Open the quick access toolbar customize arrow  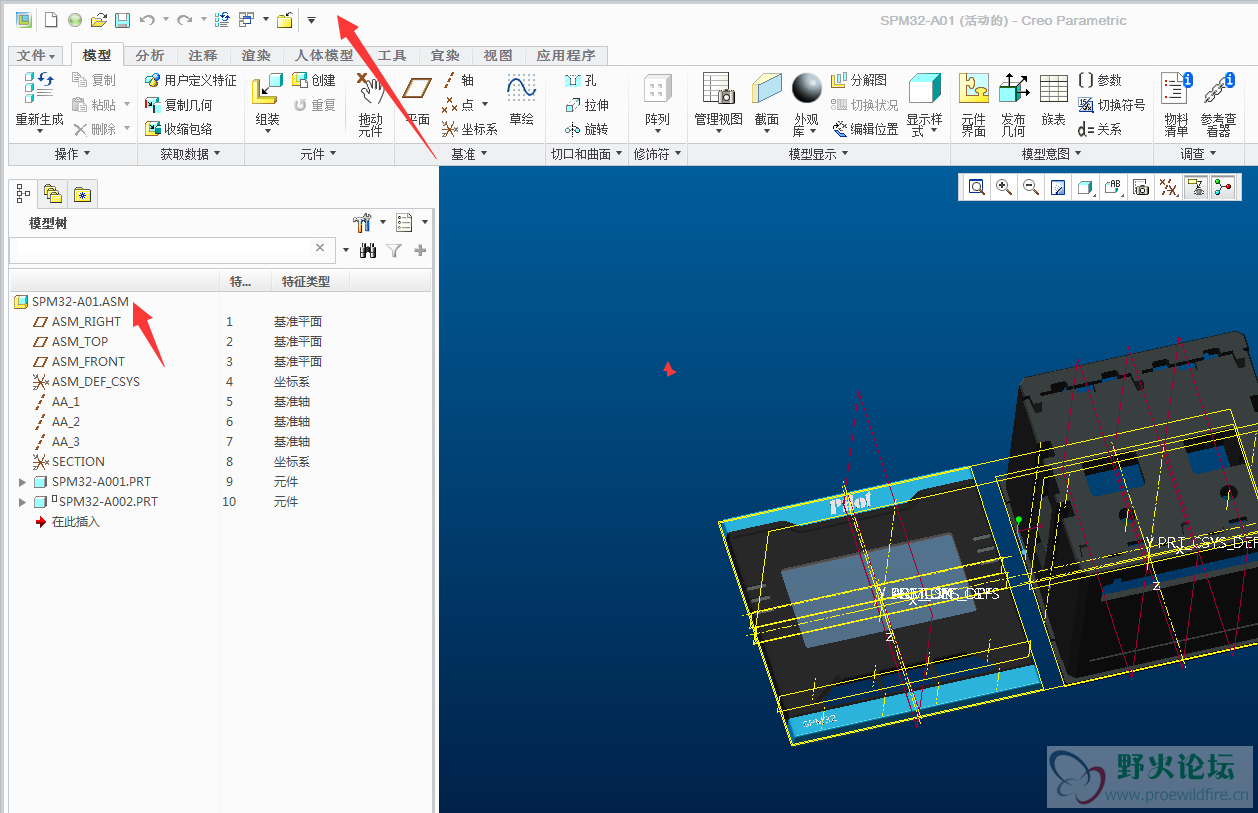pyautogui.click(x=311, y=20)
